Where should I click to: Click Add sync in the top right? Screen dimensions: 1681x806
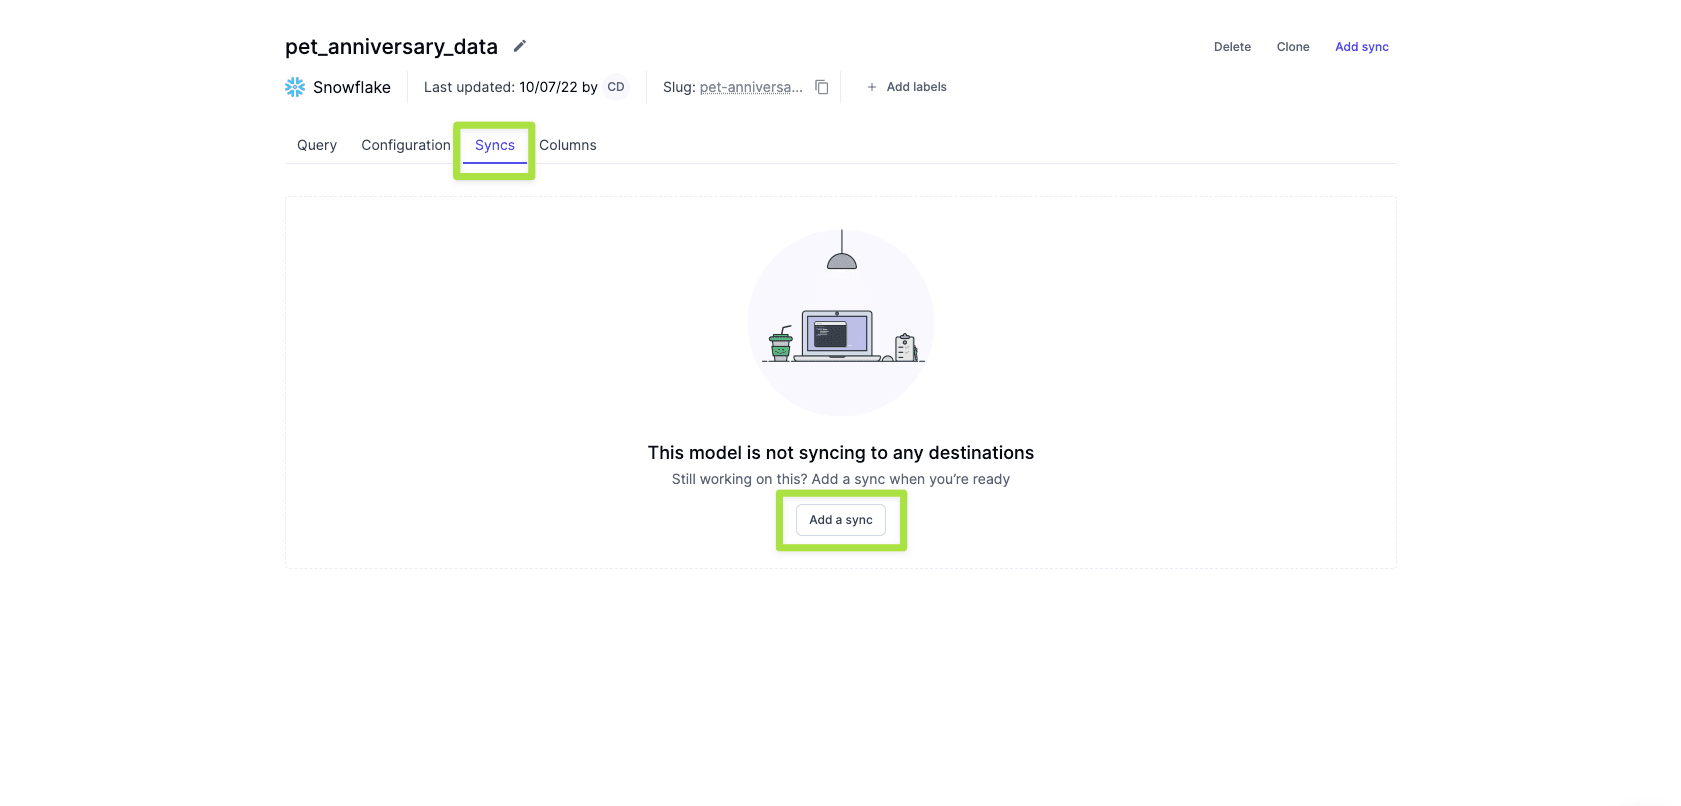click(x=1361, y=47)
